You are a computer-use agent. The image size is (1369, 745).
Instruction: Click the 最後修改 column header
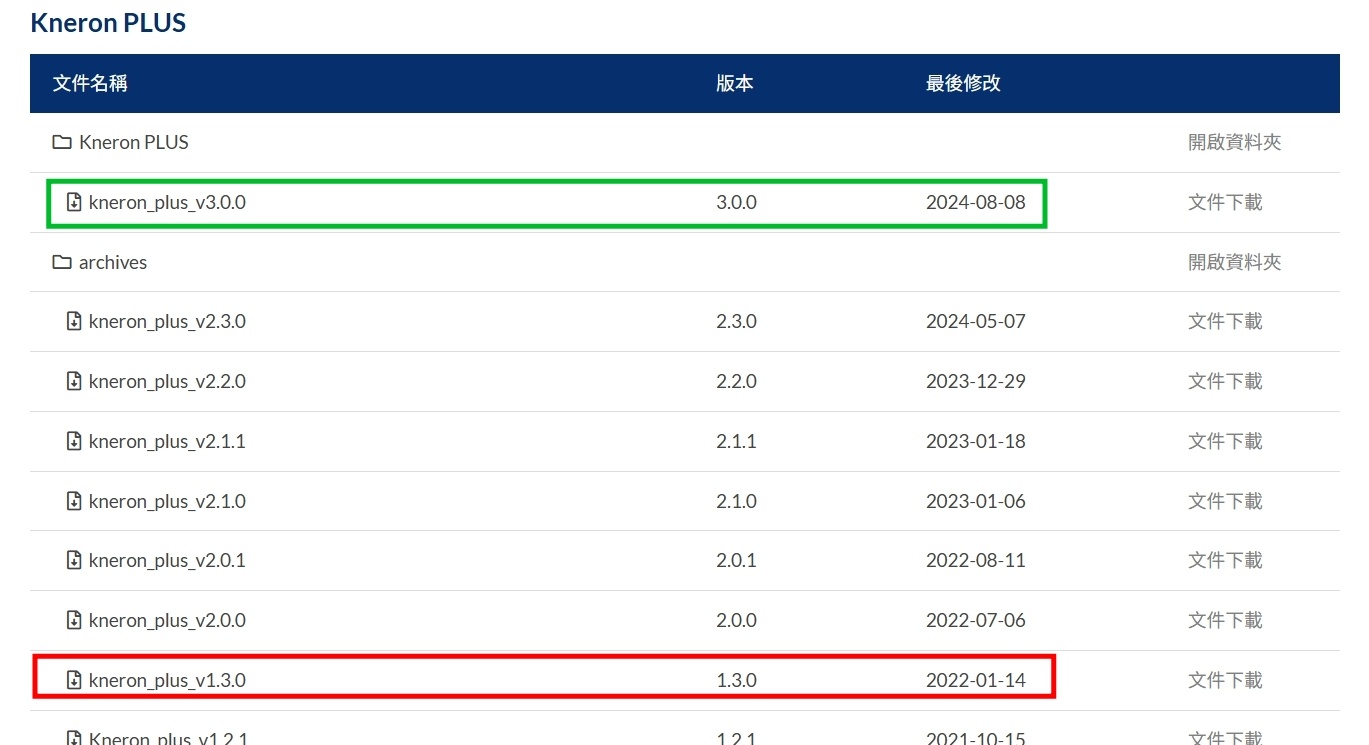[x=963, y=83]
